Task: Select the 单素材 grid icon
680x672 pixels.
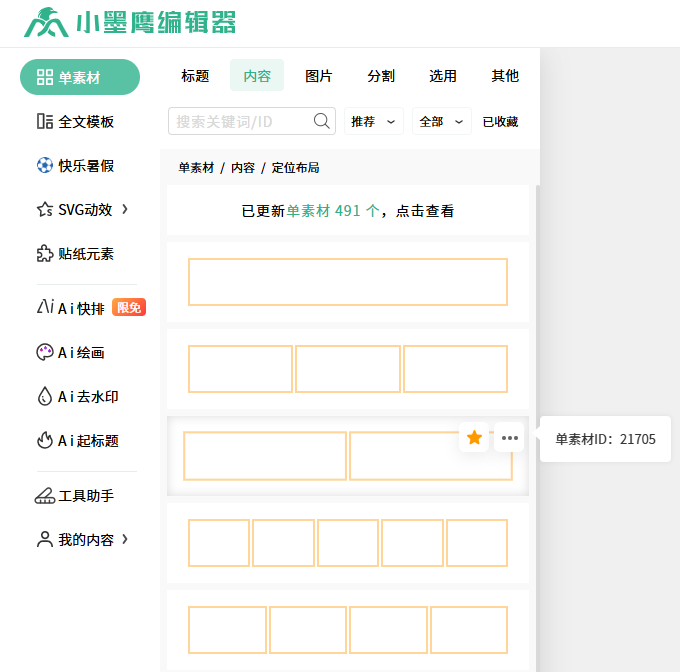Action: (45, 77)
